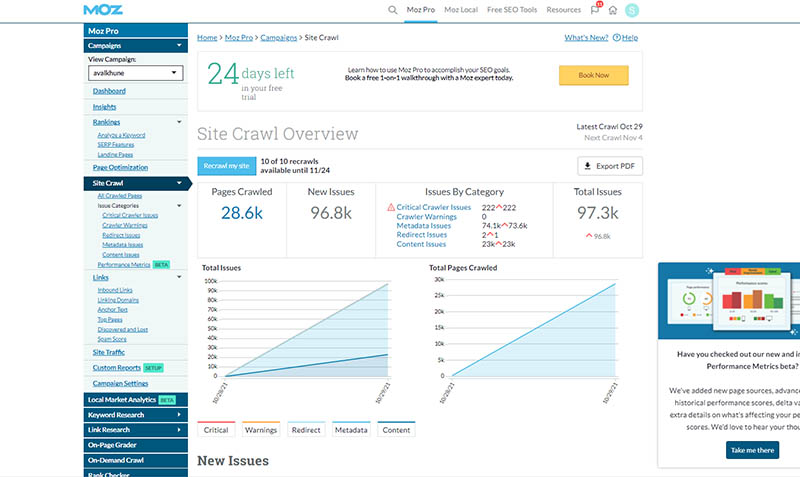Collapse the Campaigns section arrow
Screen dimensions: 800x477
[179, 45]
